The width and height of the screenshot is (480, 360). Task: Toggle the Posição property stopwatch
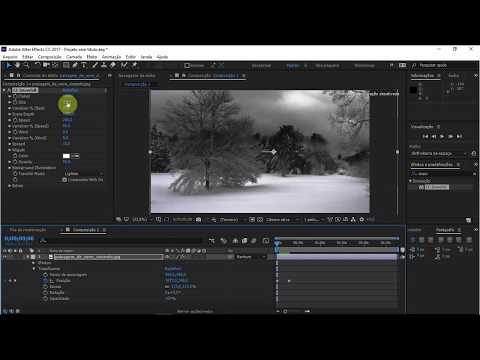[46, 281]
